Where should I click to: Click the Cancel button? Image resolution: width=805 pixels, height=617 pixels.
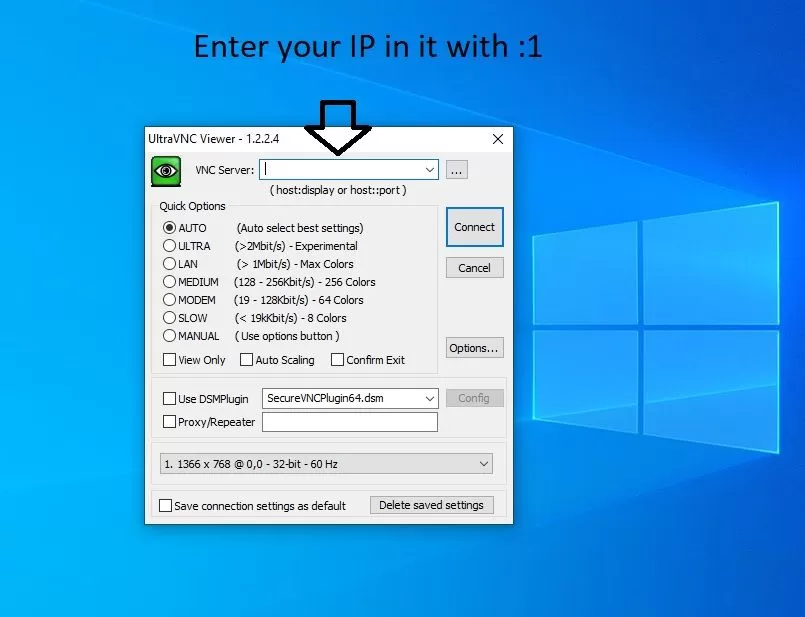(x=474, y=268)
